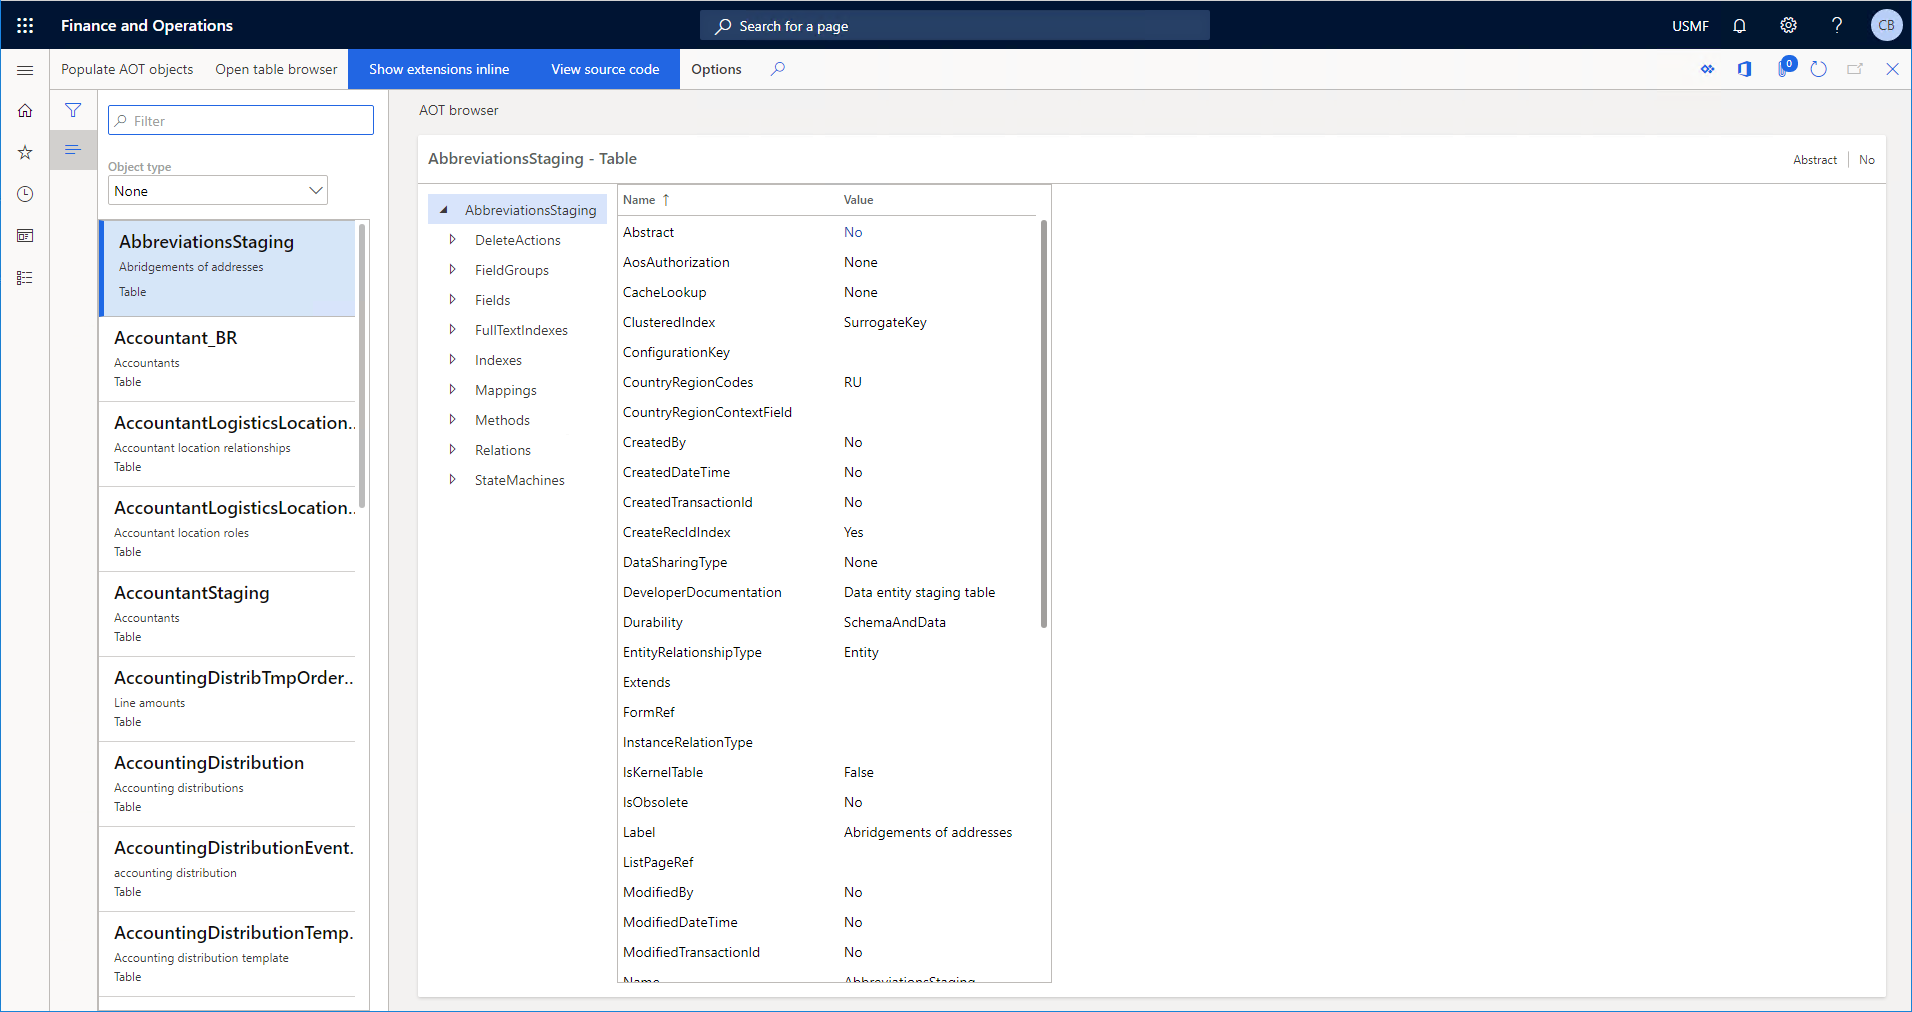Expand the StateMachines node

click(452, 480)
